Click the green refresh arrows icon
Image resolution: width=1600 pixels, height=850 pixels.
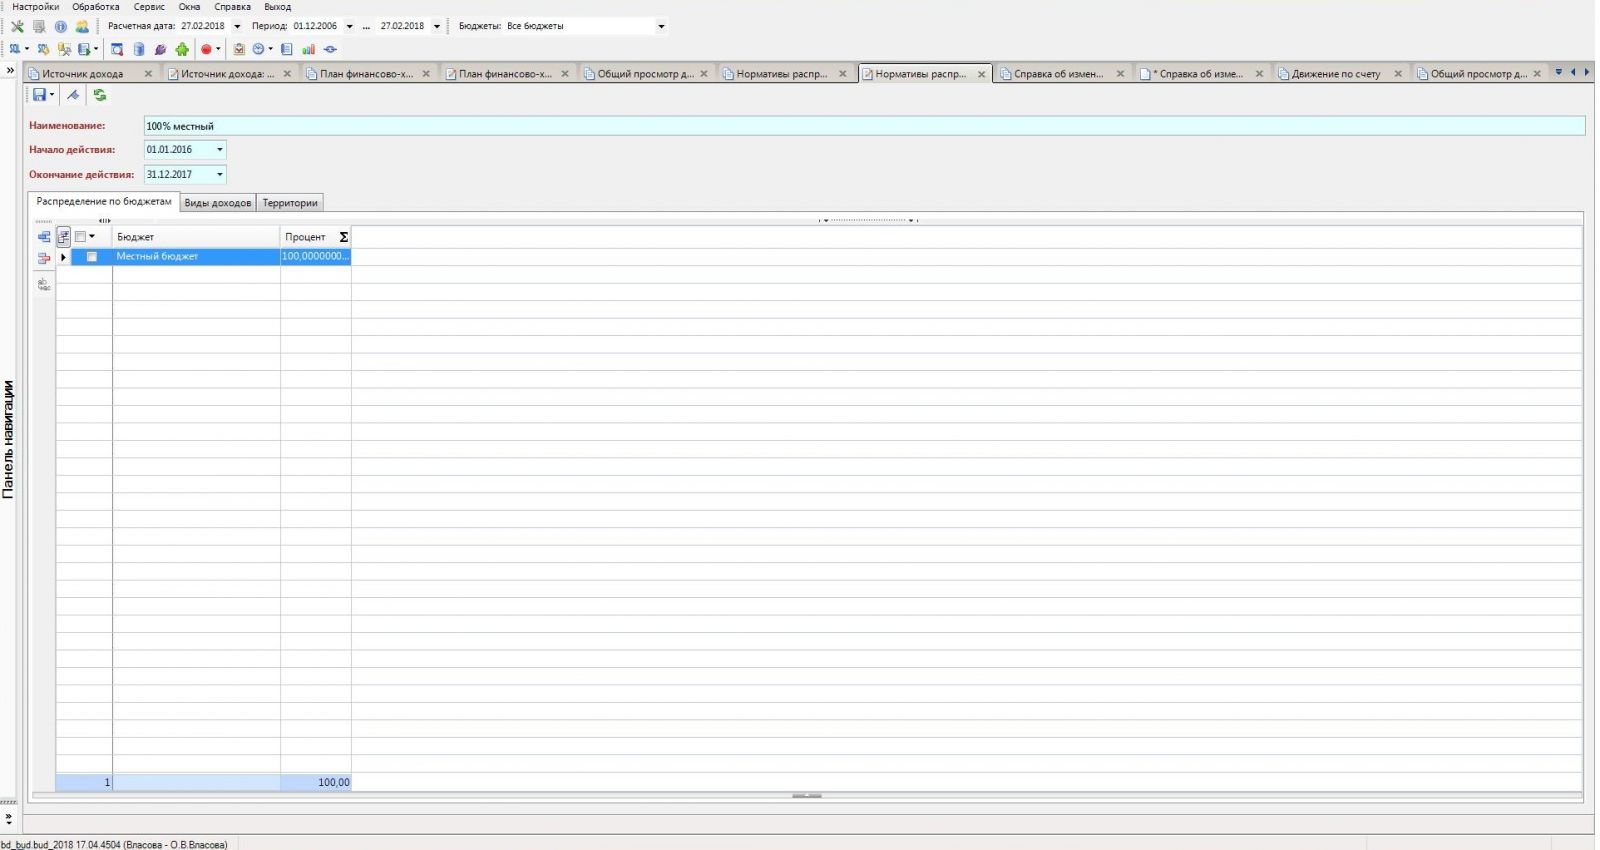(100, 95)
